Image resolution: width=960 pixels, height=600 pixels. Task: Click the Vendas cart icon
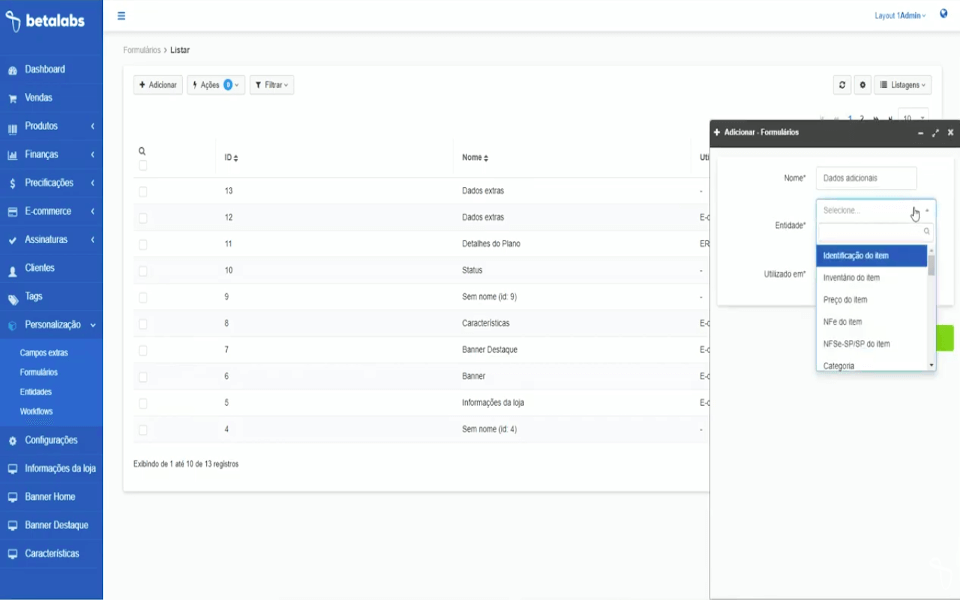[12, 99]
